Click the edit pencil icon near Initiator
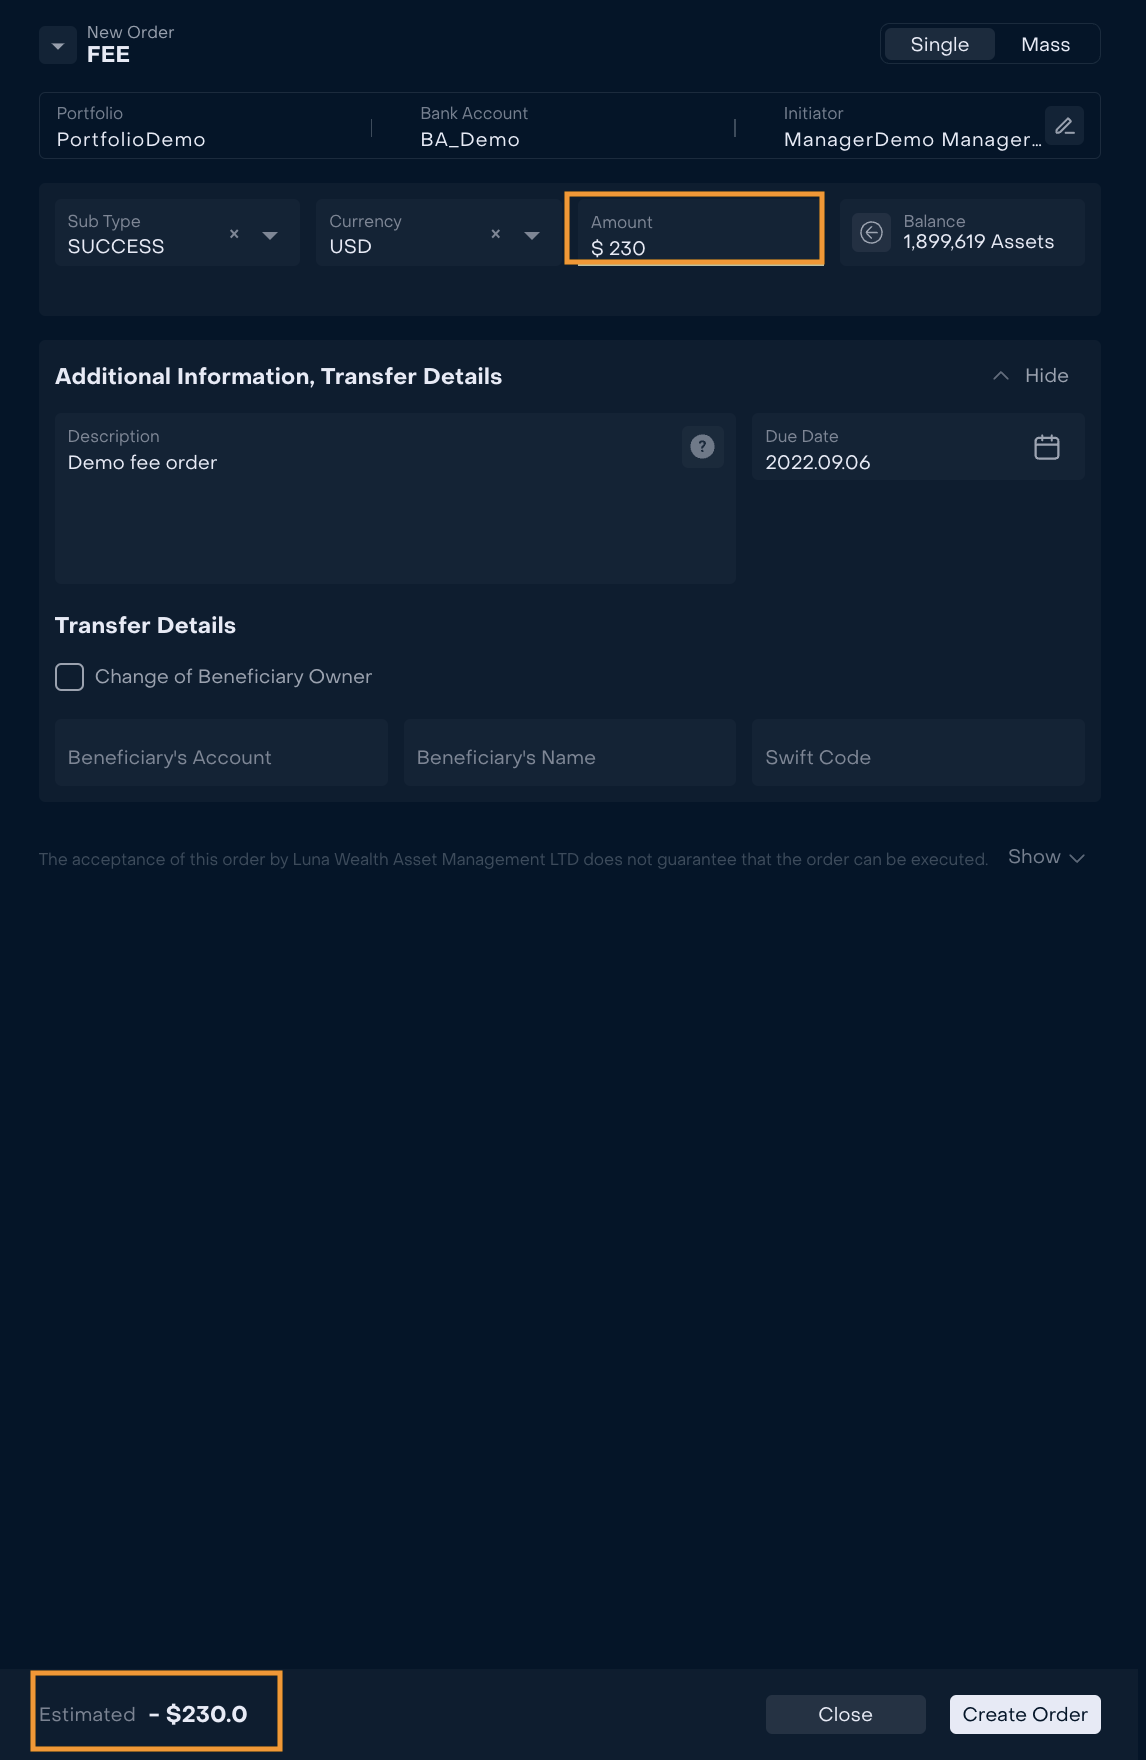The height and width of the screenshot is (1760, 1146). (1064, 126)
